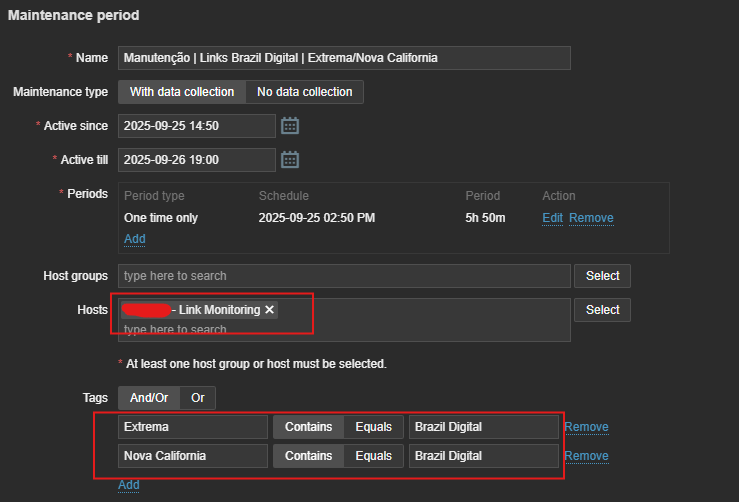Click Select button for Host groups
Viewport: 739px width, 502px height.
pos(602,276)
